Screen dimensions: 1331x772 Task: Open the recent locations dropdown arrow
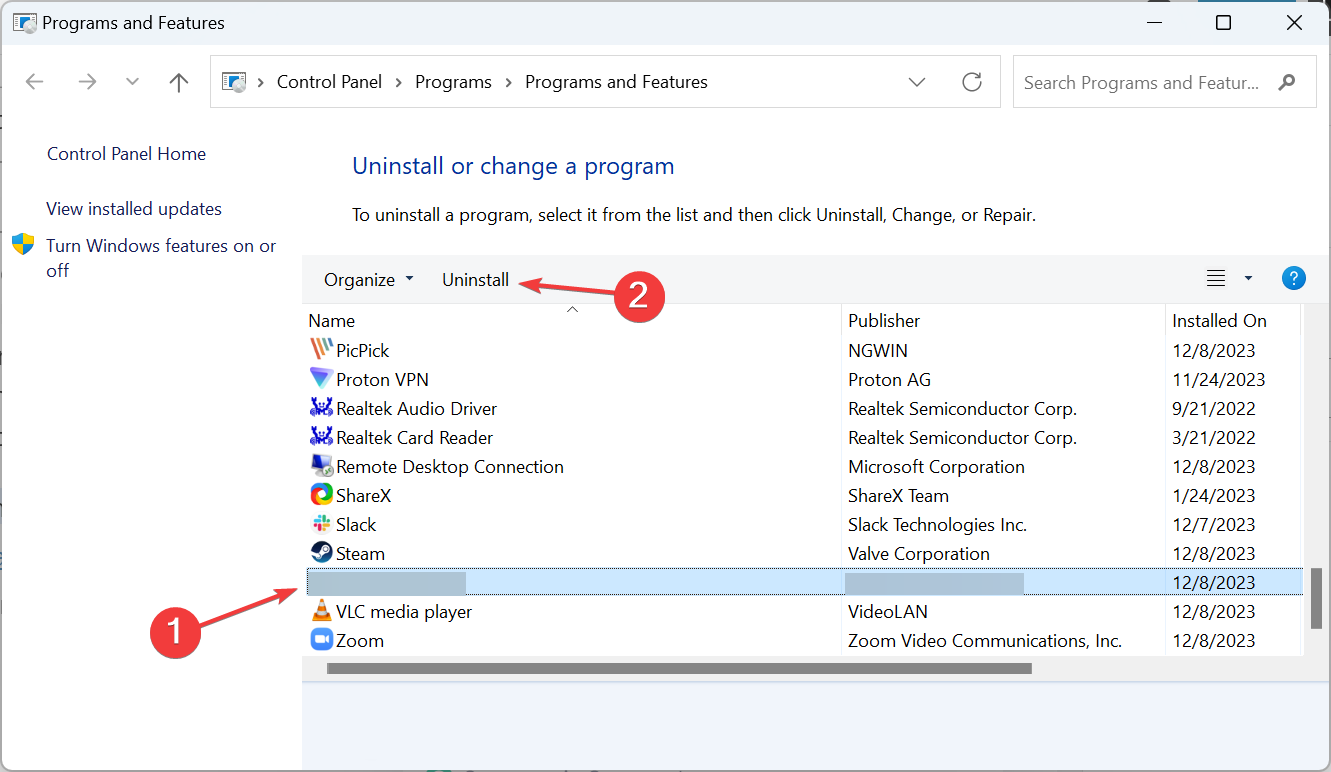pyautogui.click(x=133, y=82)
